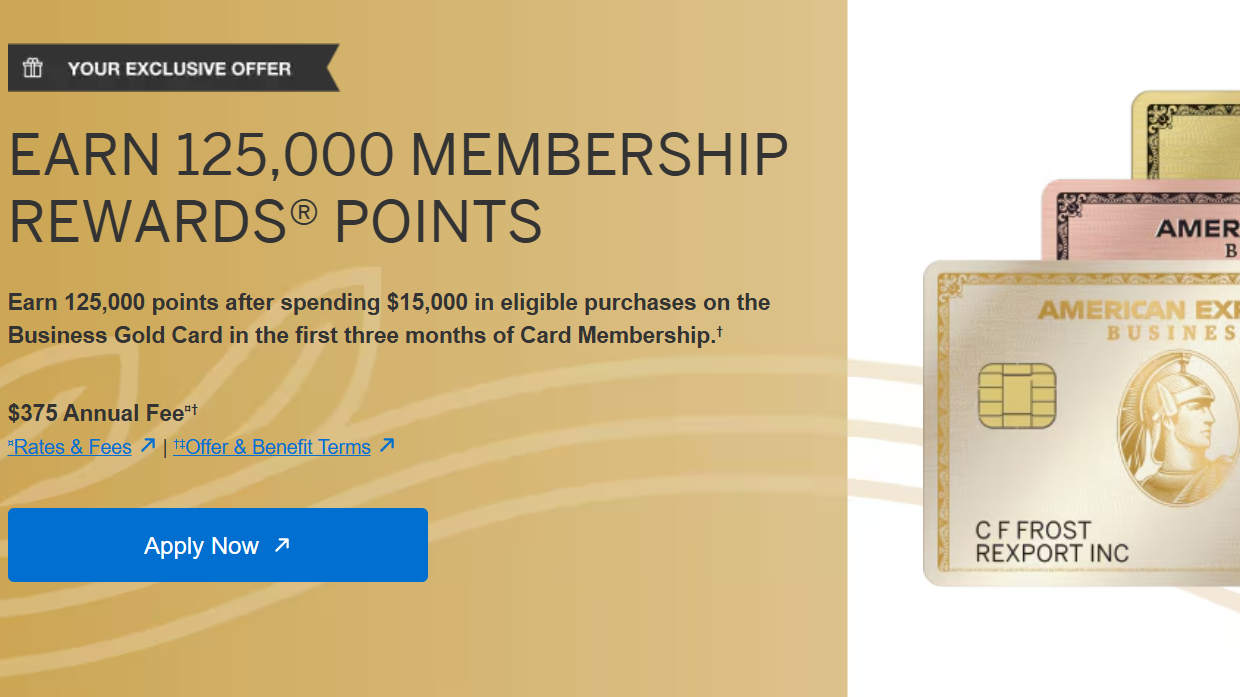The width and height of the screenshot is (1240, 697).
Task: Click the external-link arrow next to Rates & Fees
Action: coord(146,446)
